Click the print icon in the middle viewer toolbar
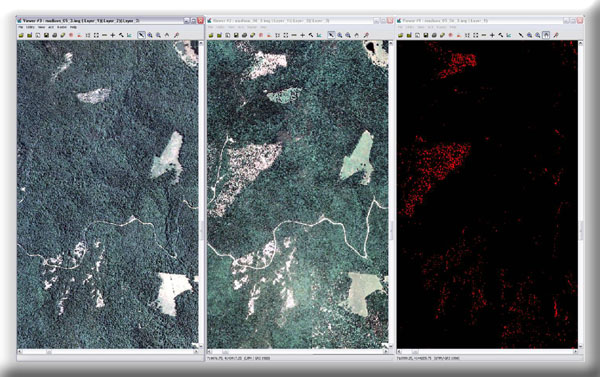600x377 pixels. point(245,35)
